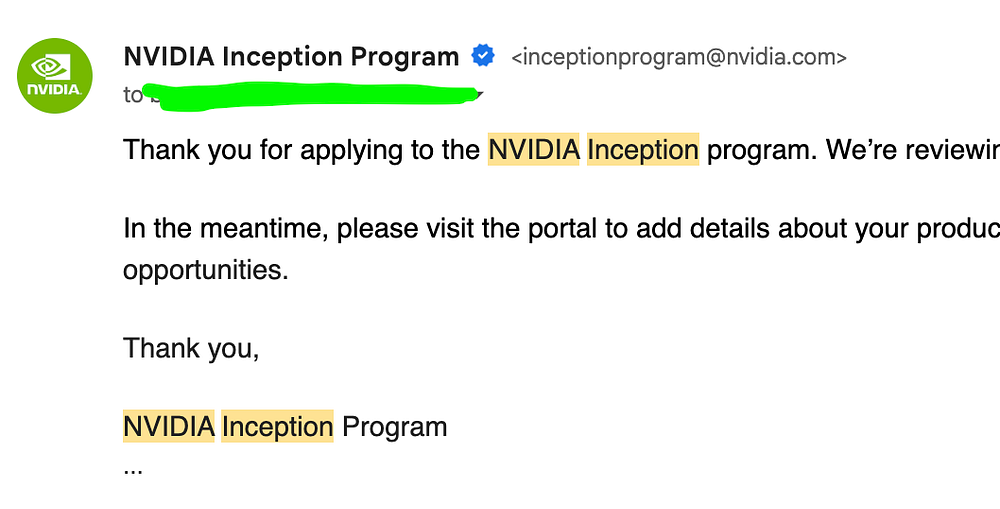
Task: Click the NVIDIA sender avatar logo
Action: click(55, 76)
